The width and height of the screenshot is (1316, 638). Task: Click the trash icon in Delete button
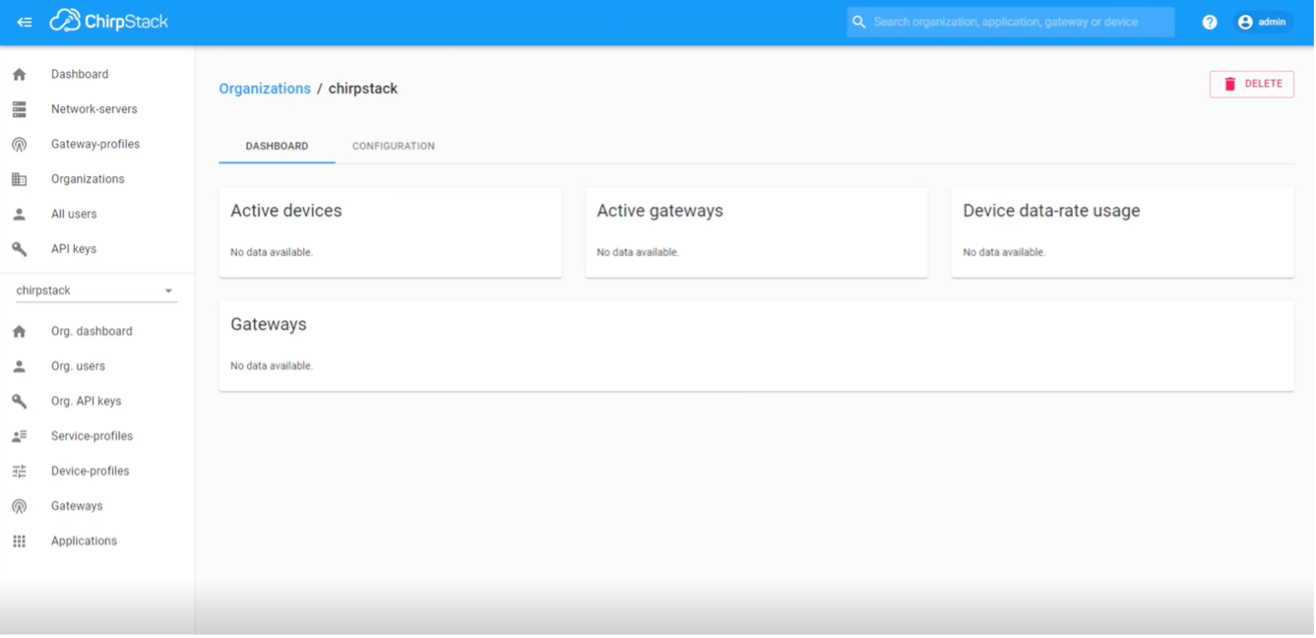pos(1230,84)
